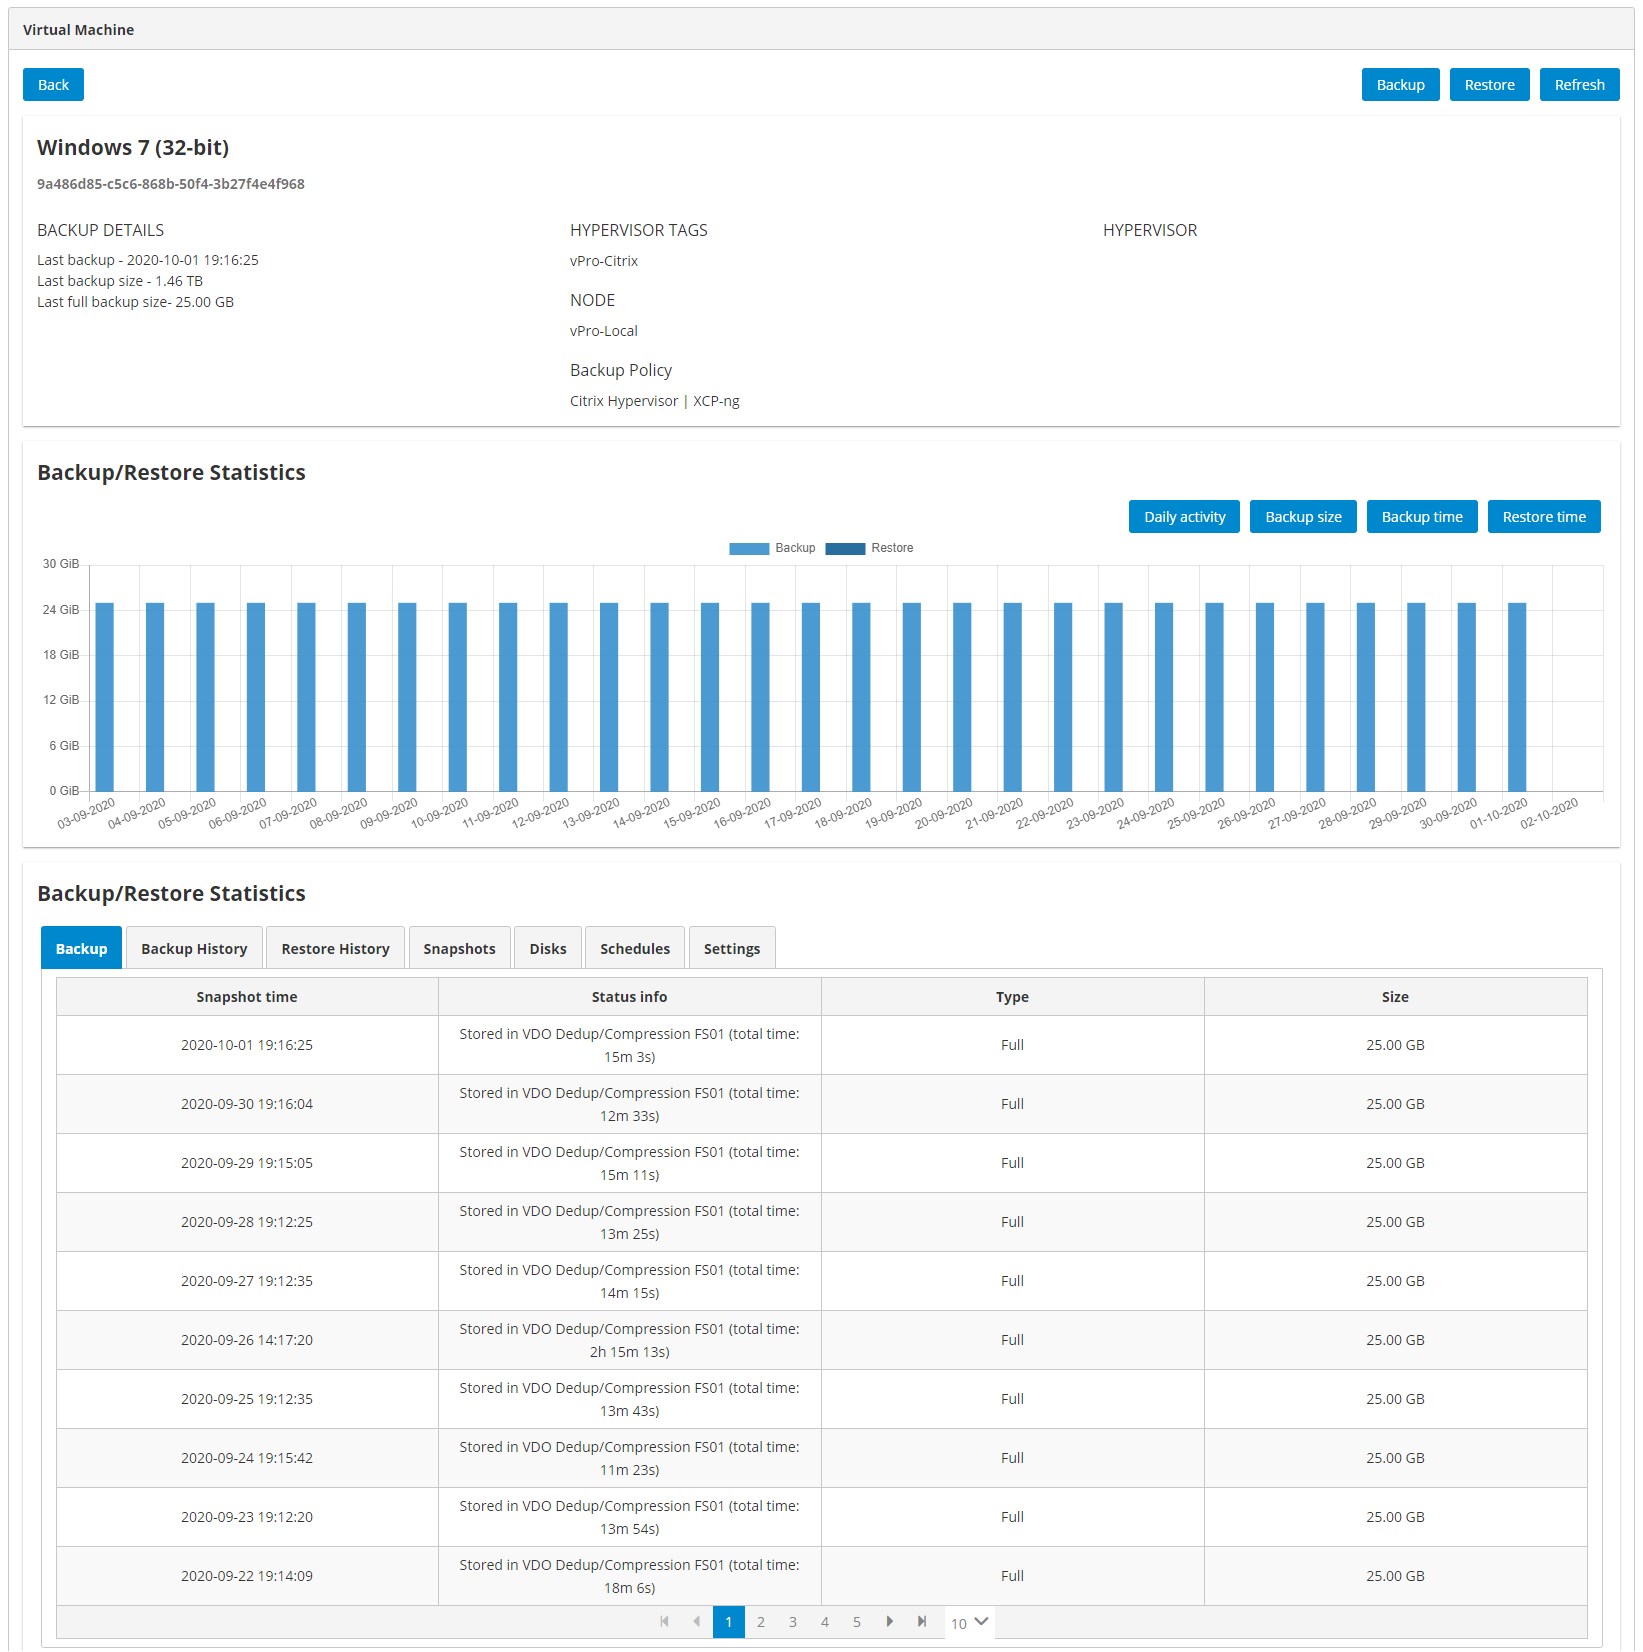The width and height of the screenshot is (1643, 1652).
Task: Jump to the last page of results
Action: 921,1622
